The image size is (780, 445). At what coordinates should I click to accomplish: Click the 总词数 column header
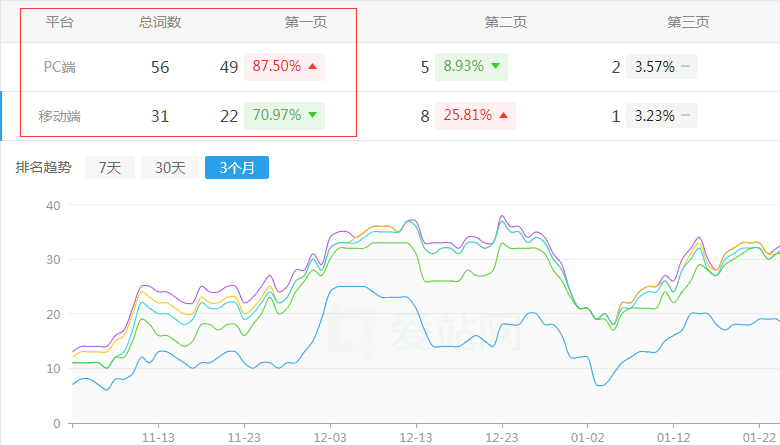160,22
